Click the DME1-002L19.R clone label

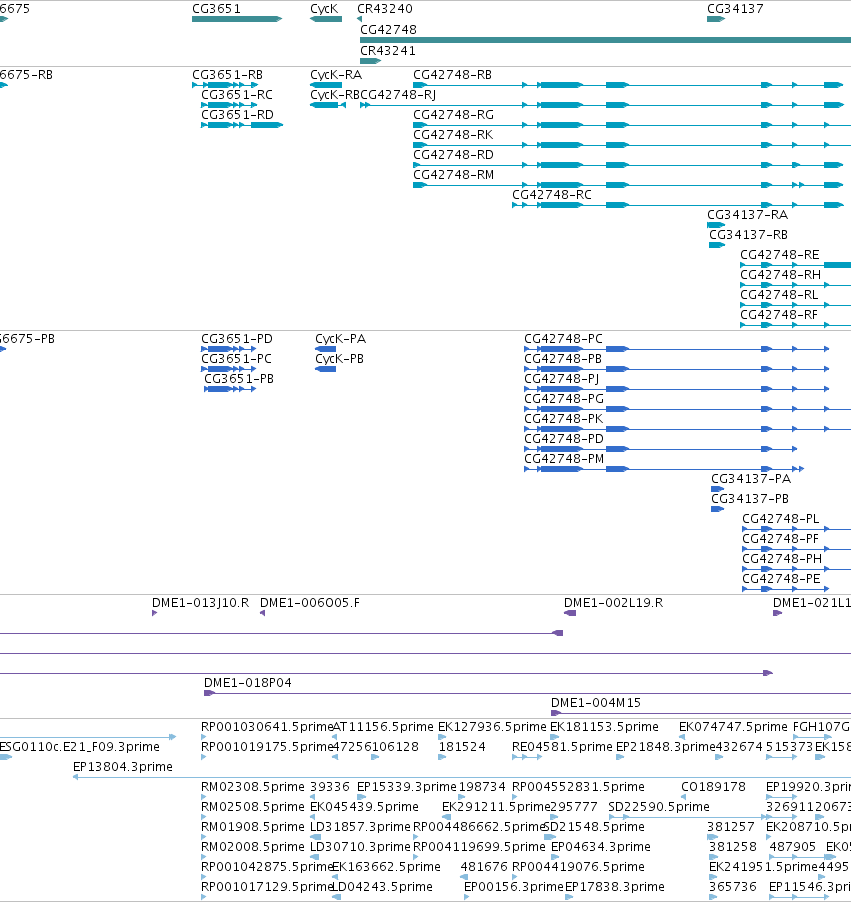point(613,603)
